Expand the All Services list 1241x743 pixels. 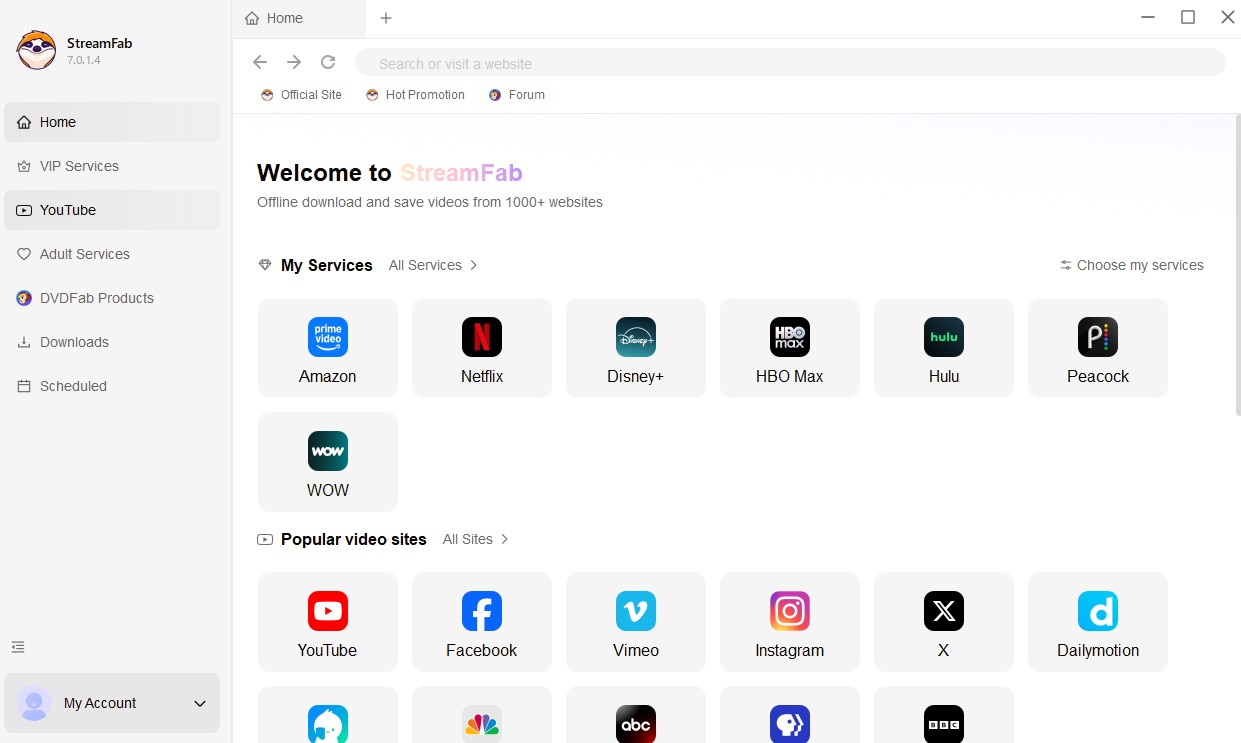pyautogui.click(x=432, y=265)
